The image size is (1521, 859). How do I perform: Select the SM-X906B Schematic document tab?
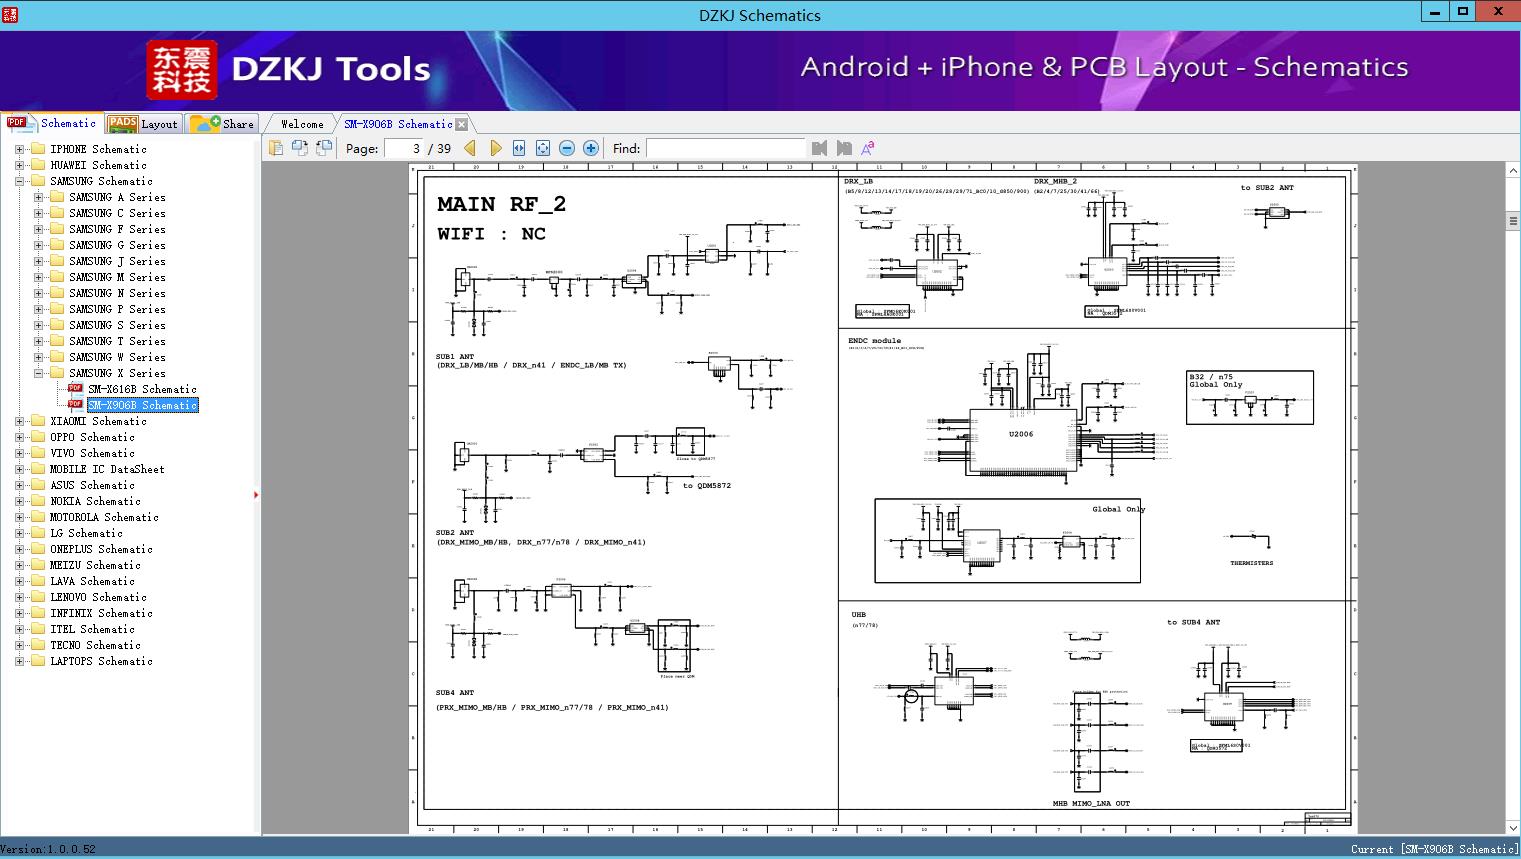pyautogui.click(x=398, y=124)
